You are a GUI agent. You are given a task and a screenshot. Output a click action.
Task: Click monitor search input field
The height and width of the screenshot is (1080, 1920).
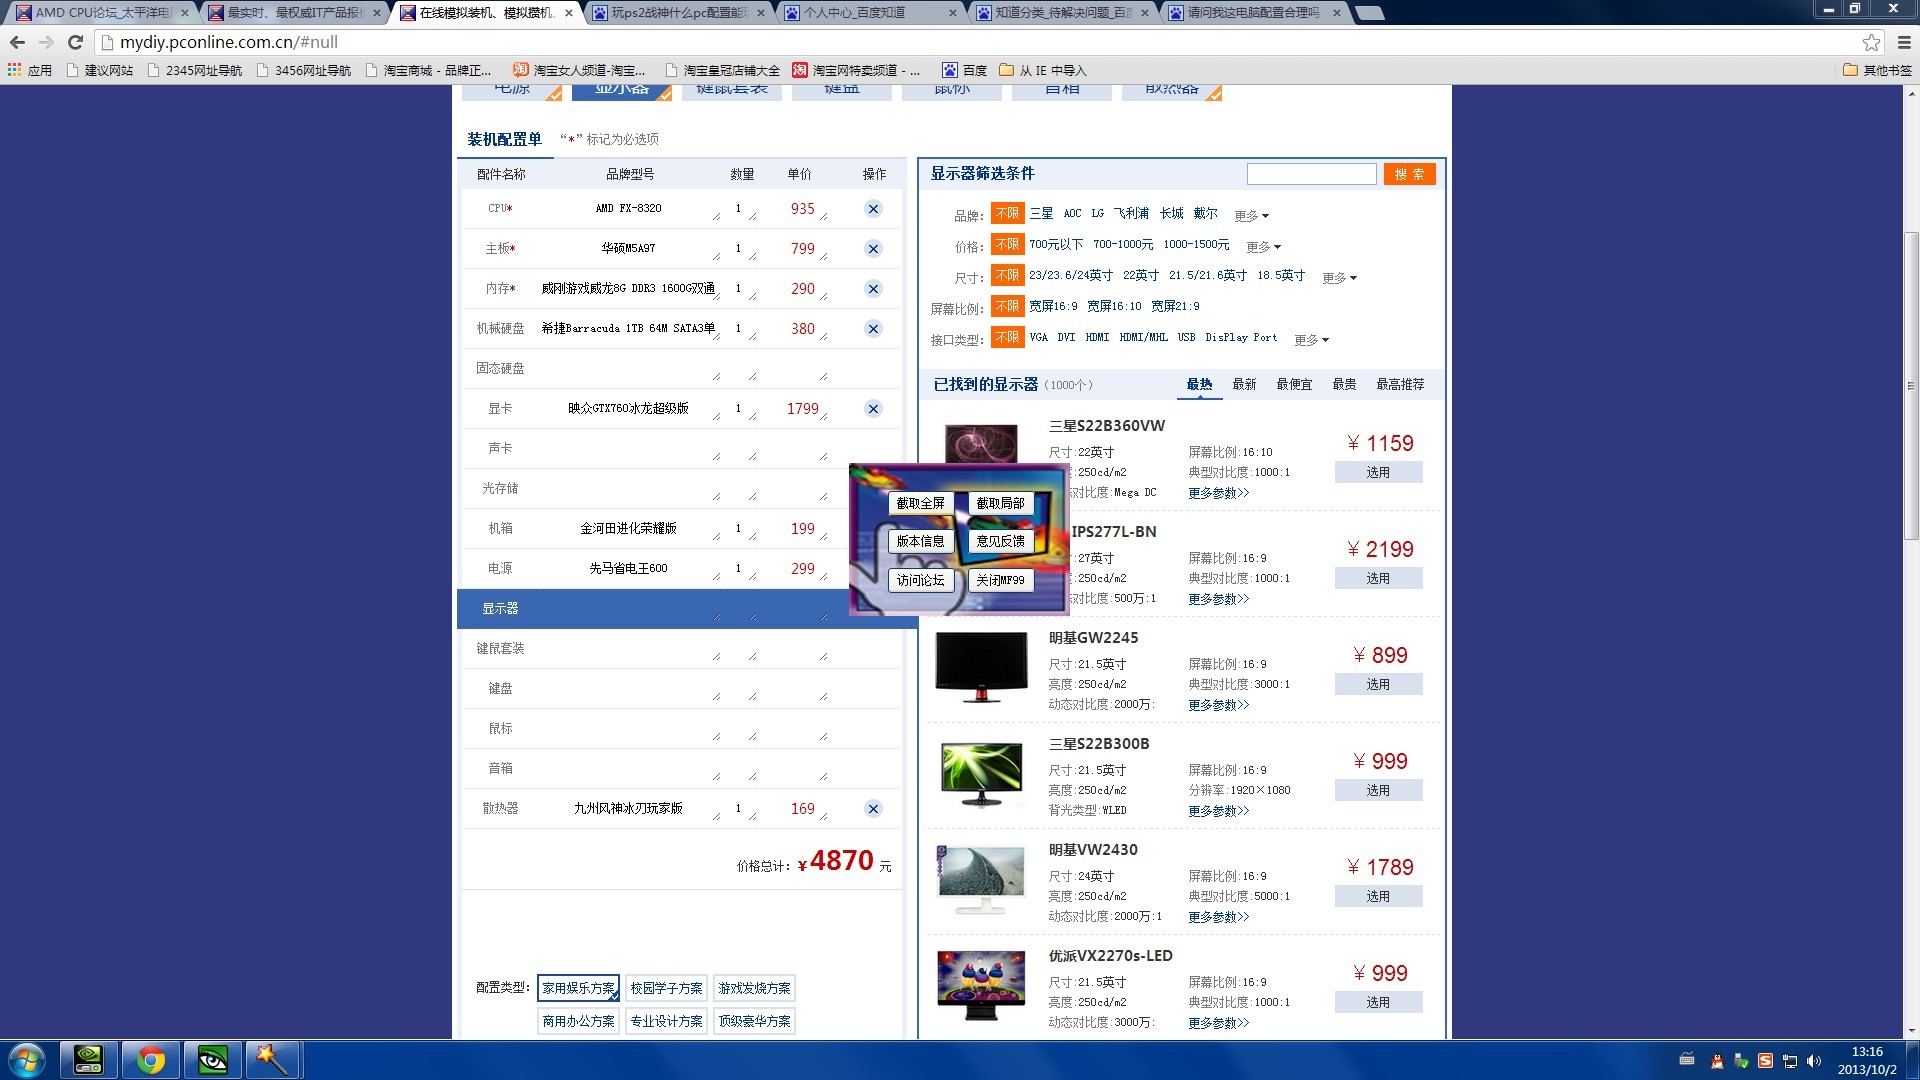1311,174
